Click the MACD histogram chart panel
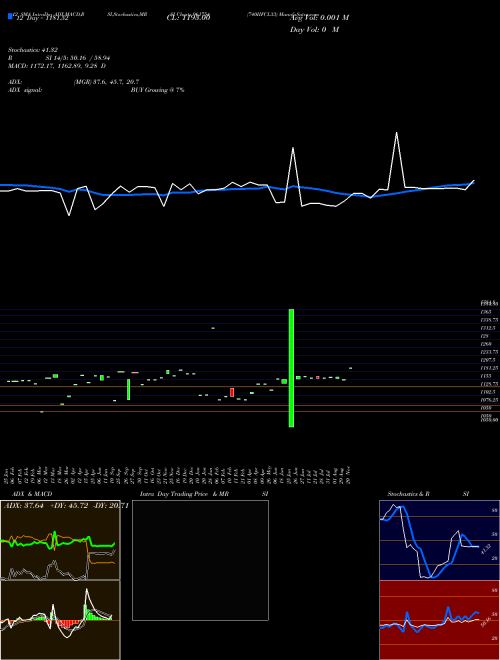Screen dimensions: 500x660 (60, 620)
